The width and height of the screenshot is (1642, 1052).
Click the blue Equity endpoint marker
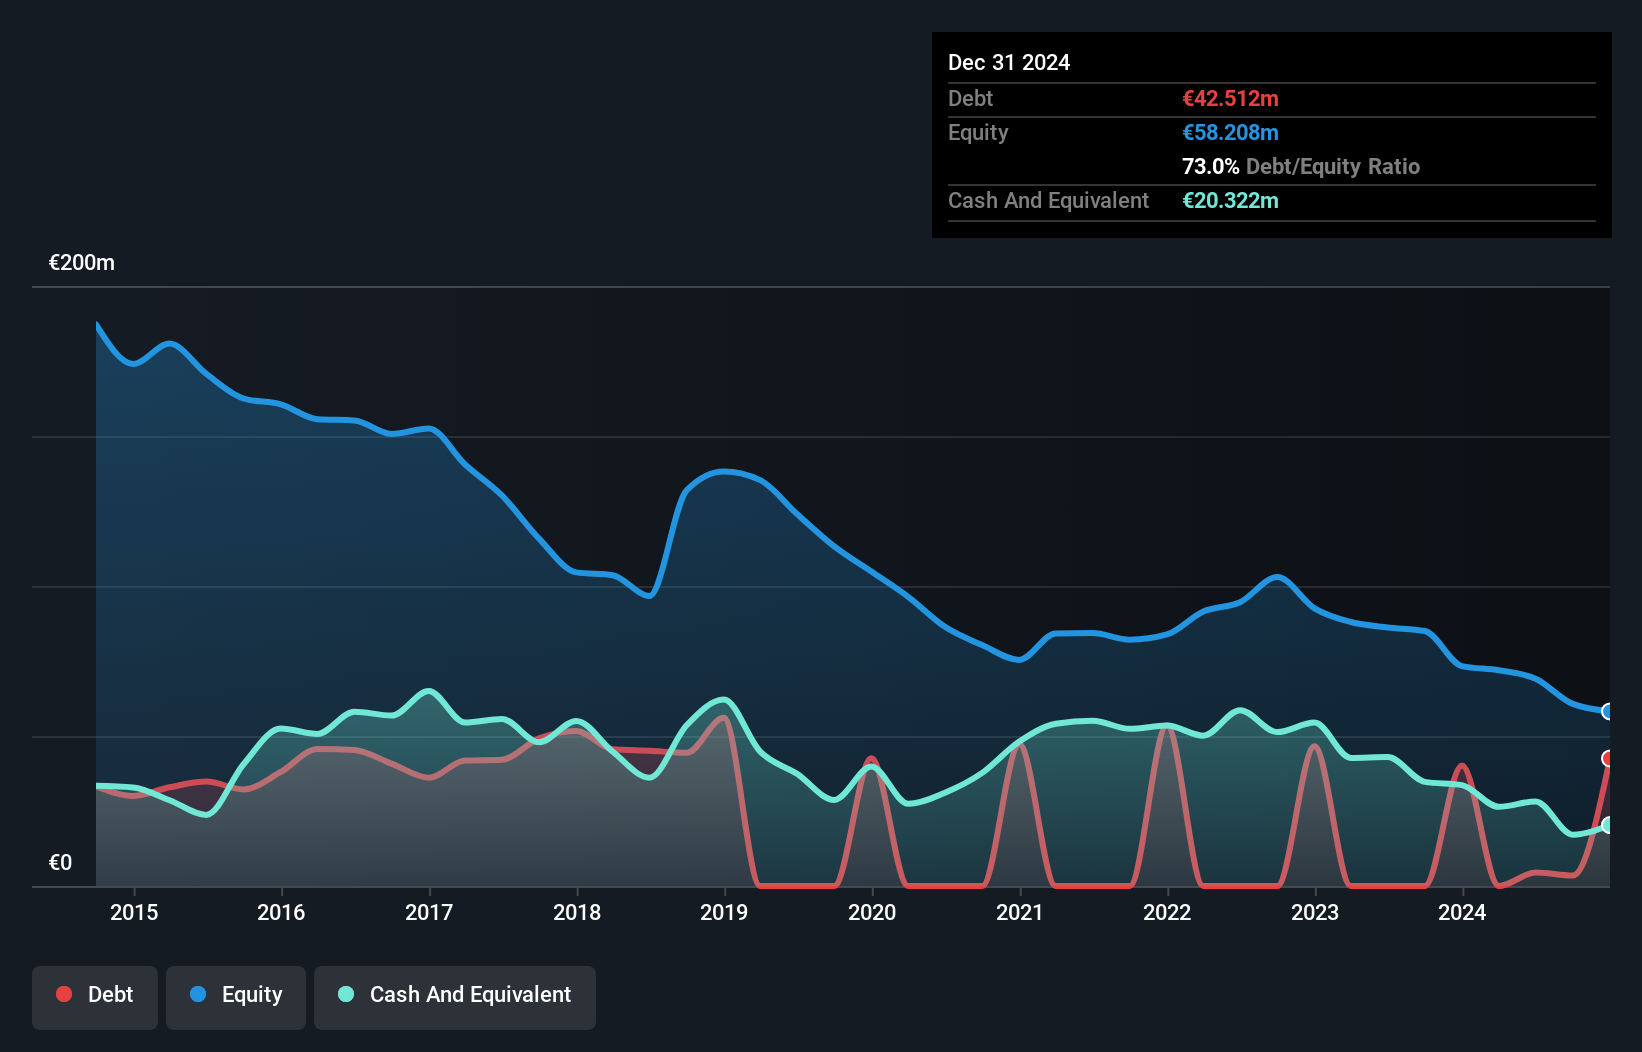1607,712
